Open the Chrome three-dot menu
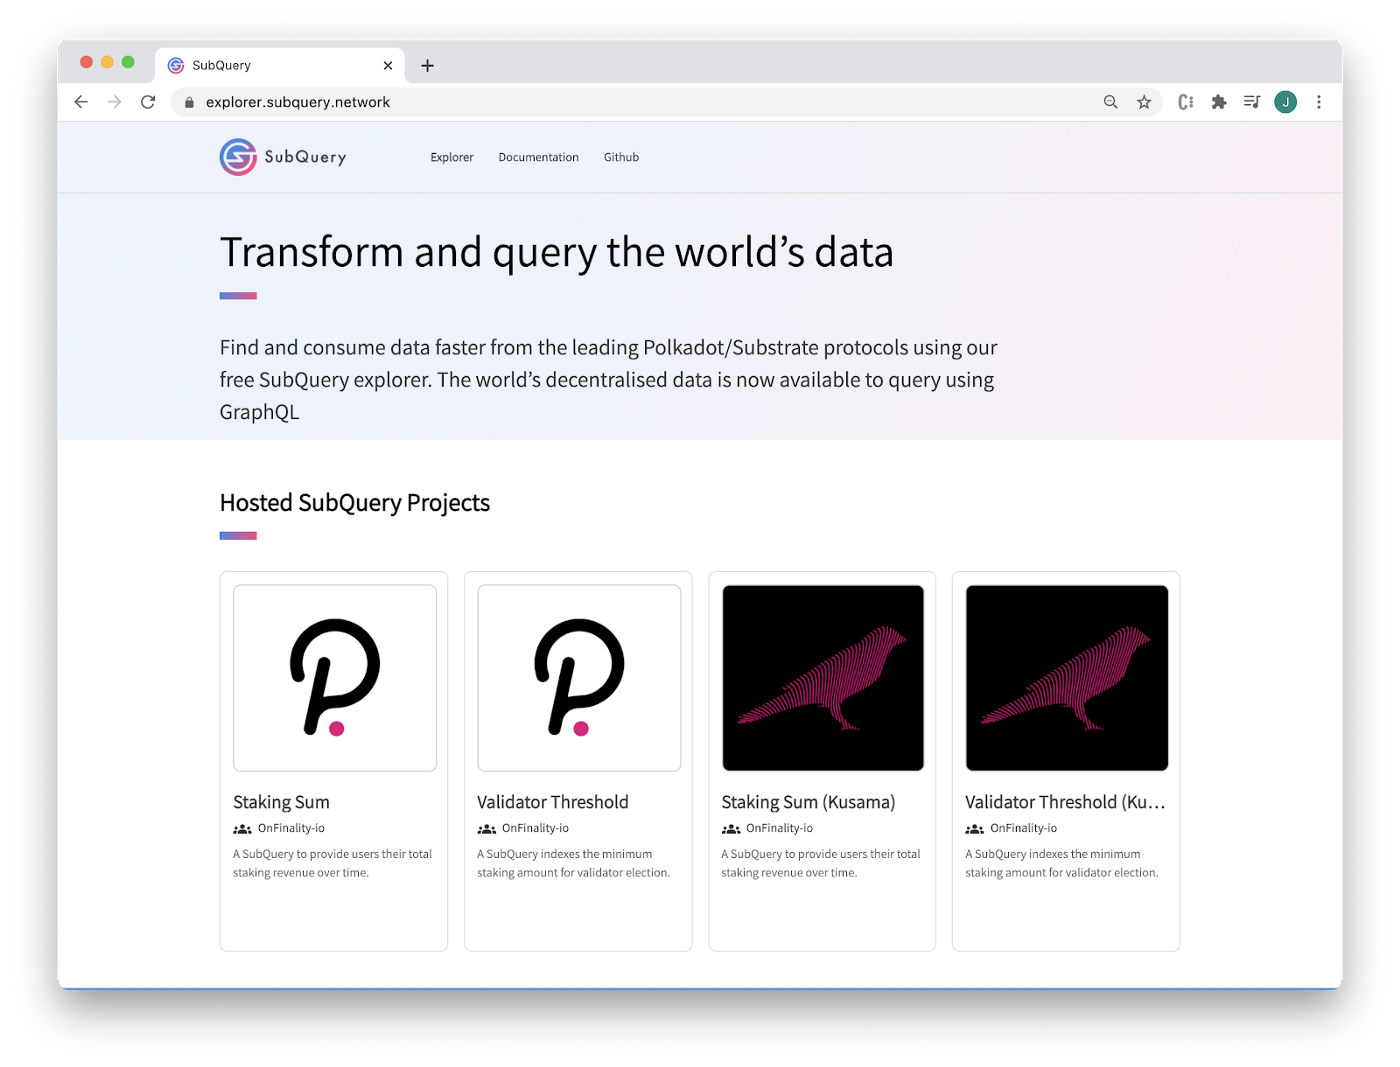The image size is (1400, 1067). click(1319, 102)
